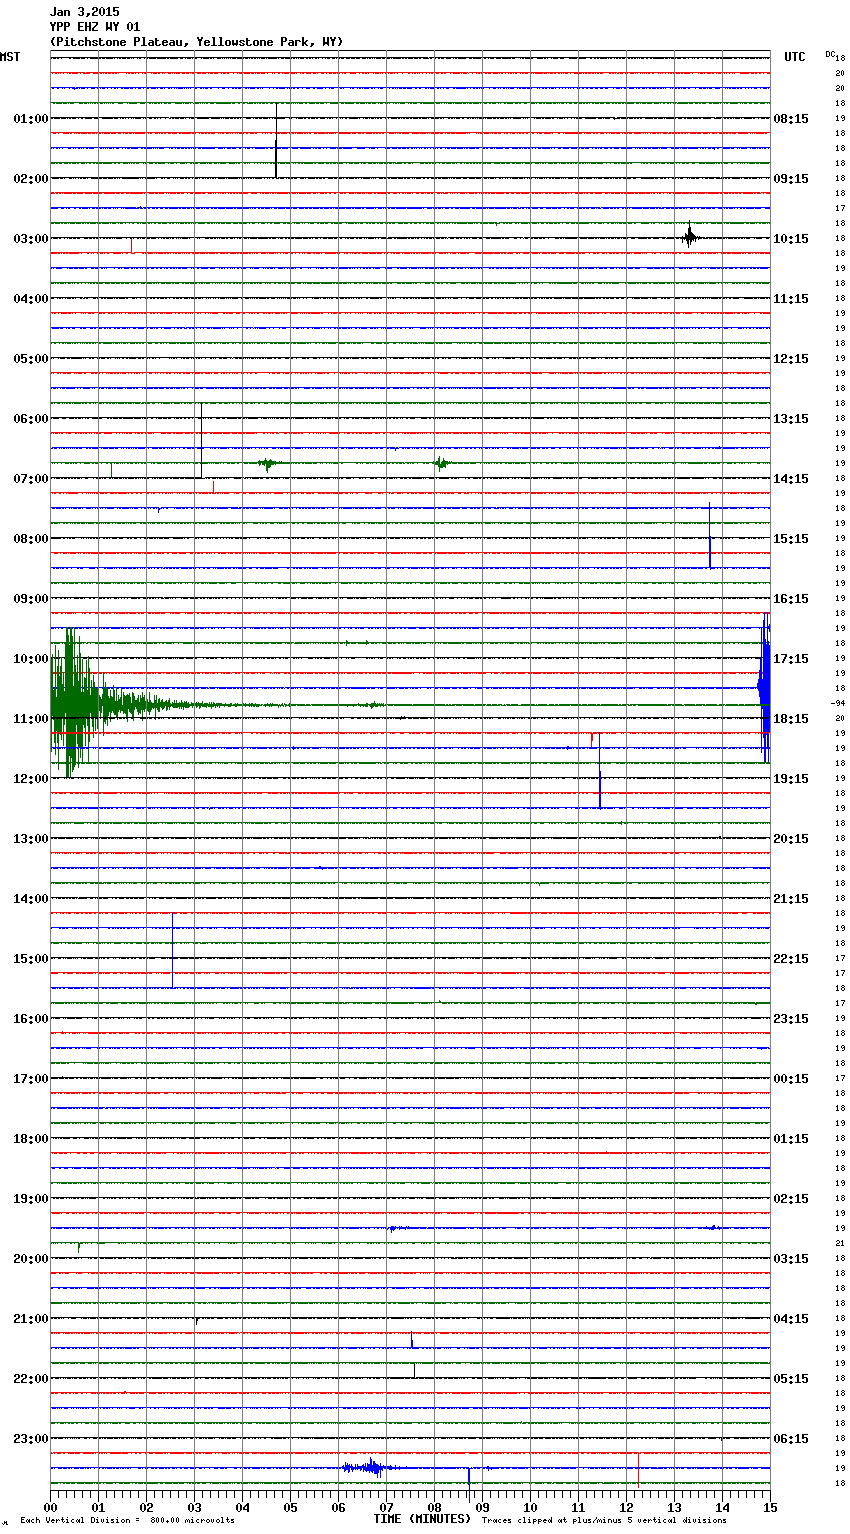Viewport: 850px width, 1534px height.
Task: Click the "Traces clipped at plus/minus 5 vertical divisions" note
Action: pyautogui.click(x=604, y=1521)
